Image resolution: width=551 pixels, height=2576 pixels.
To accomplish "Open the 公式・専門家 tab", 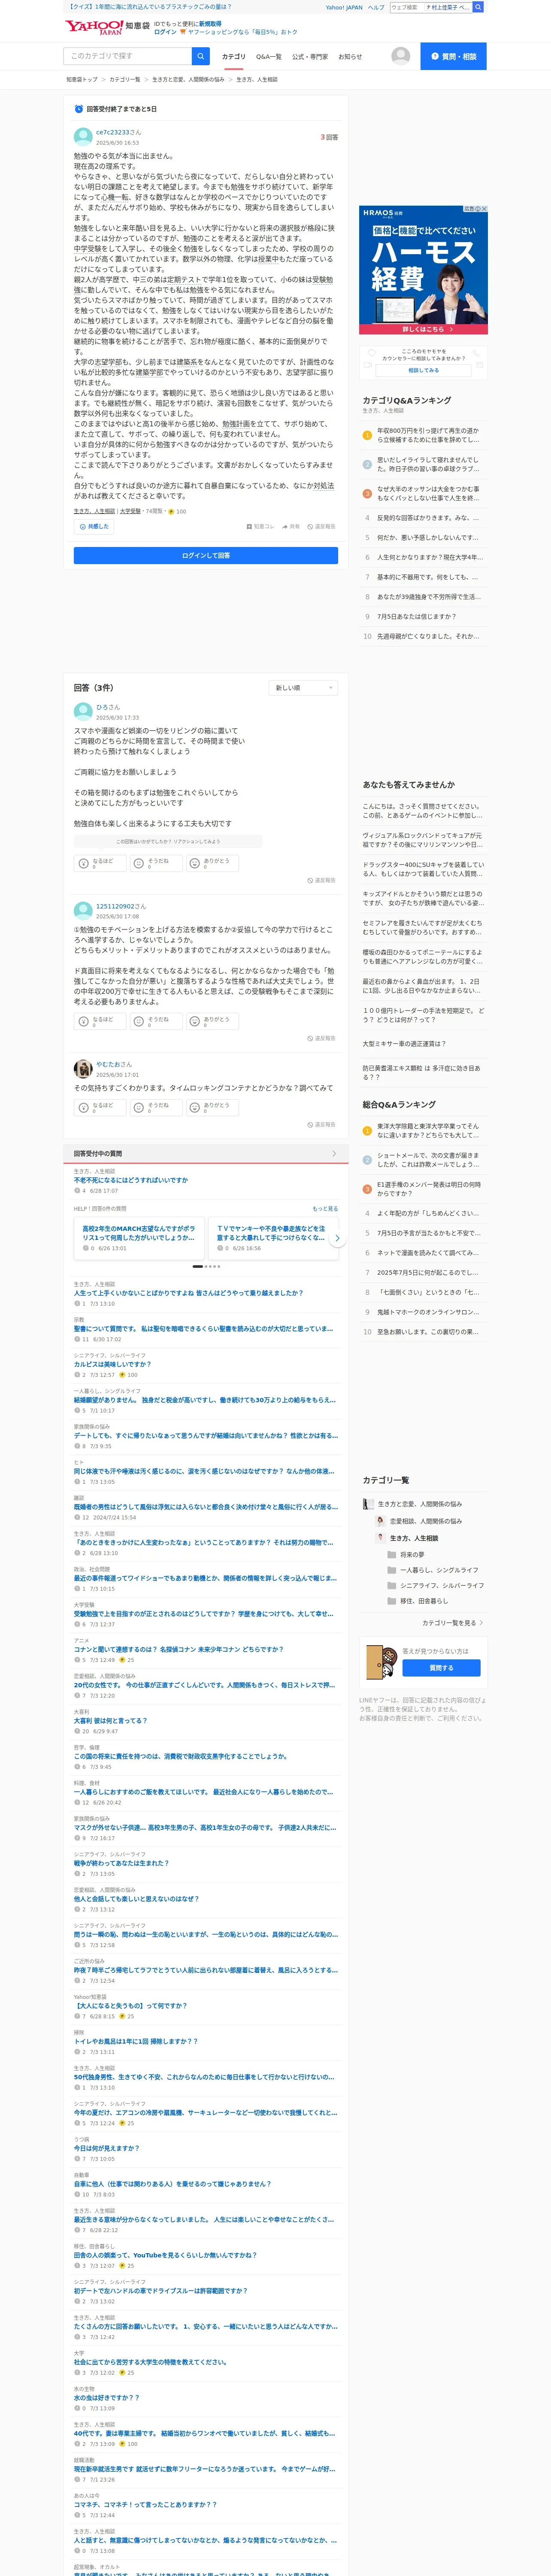I will (x=310, y=57).
